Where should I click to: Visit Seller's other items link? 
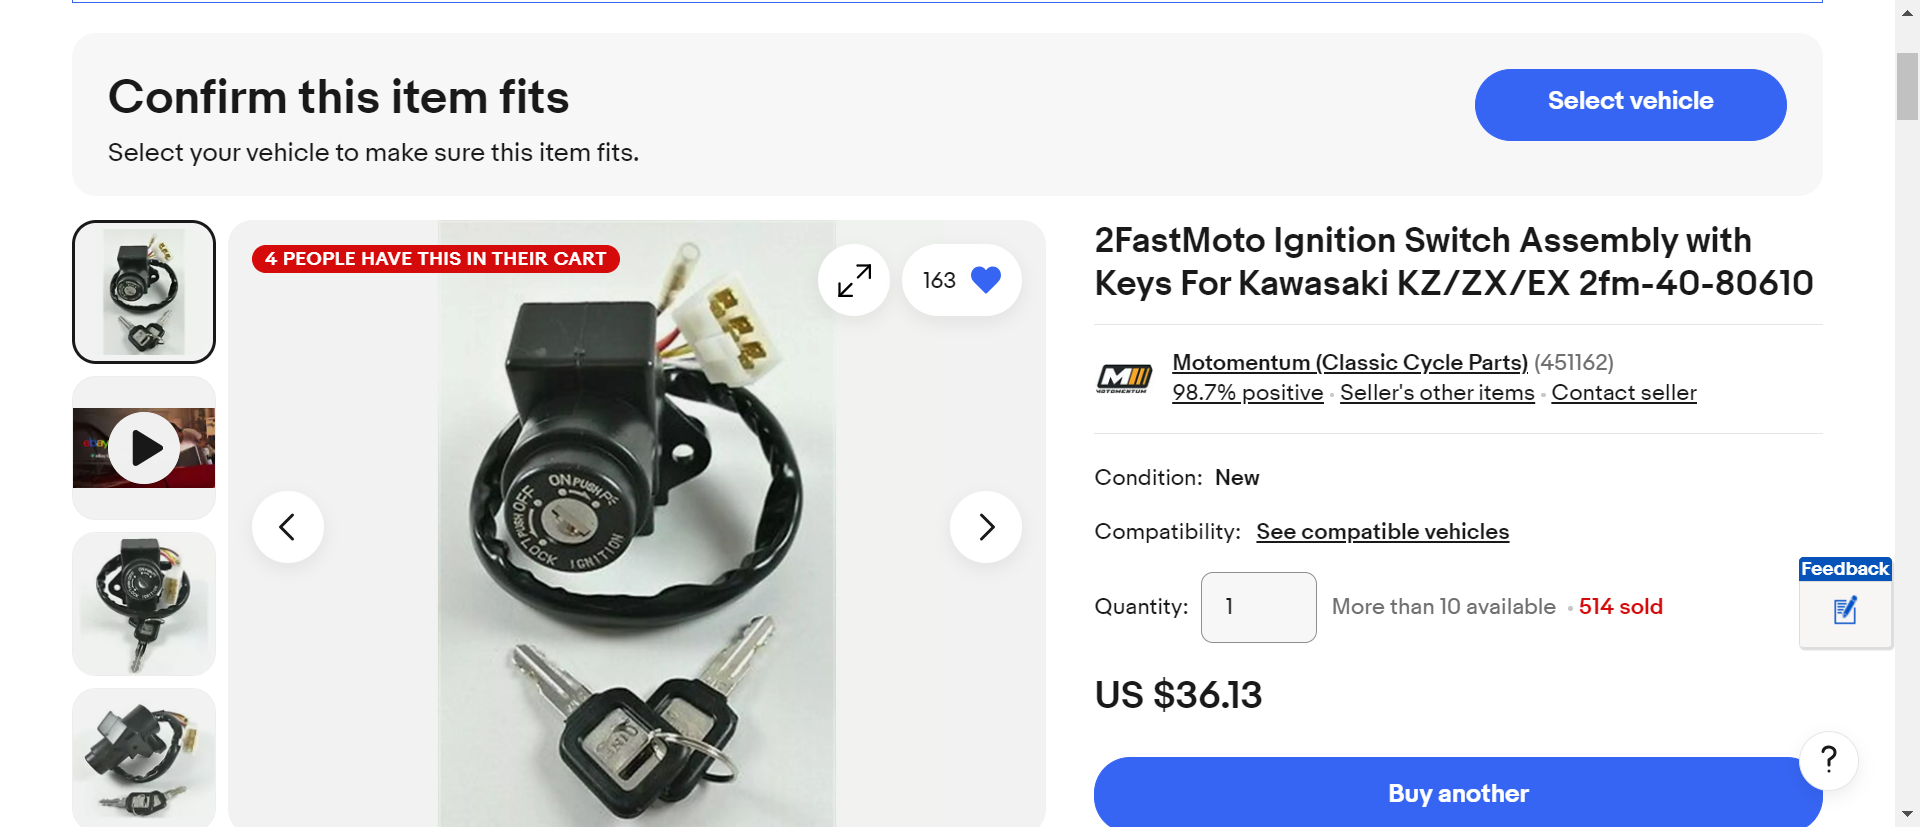1437,393
